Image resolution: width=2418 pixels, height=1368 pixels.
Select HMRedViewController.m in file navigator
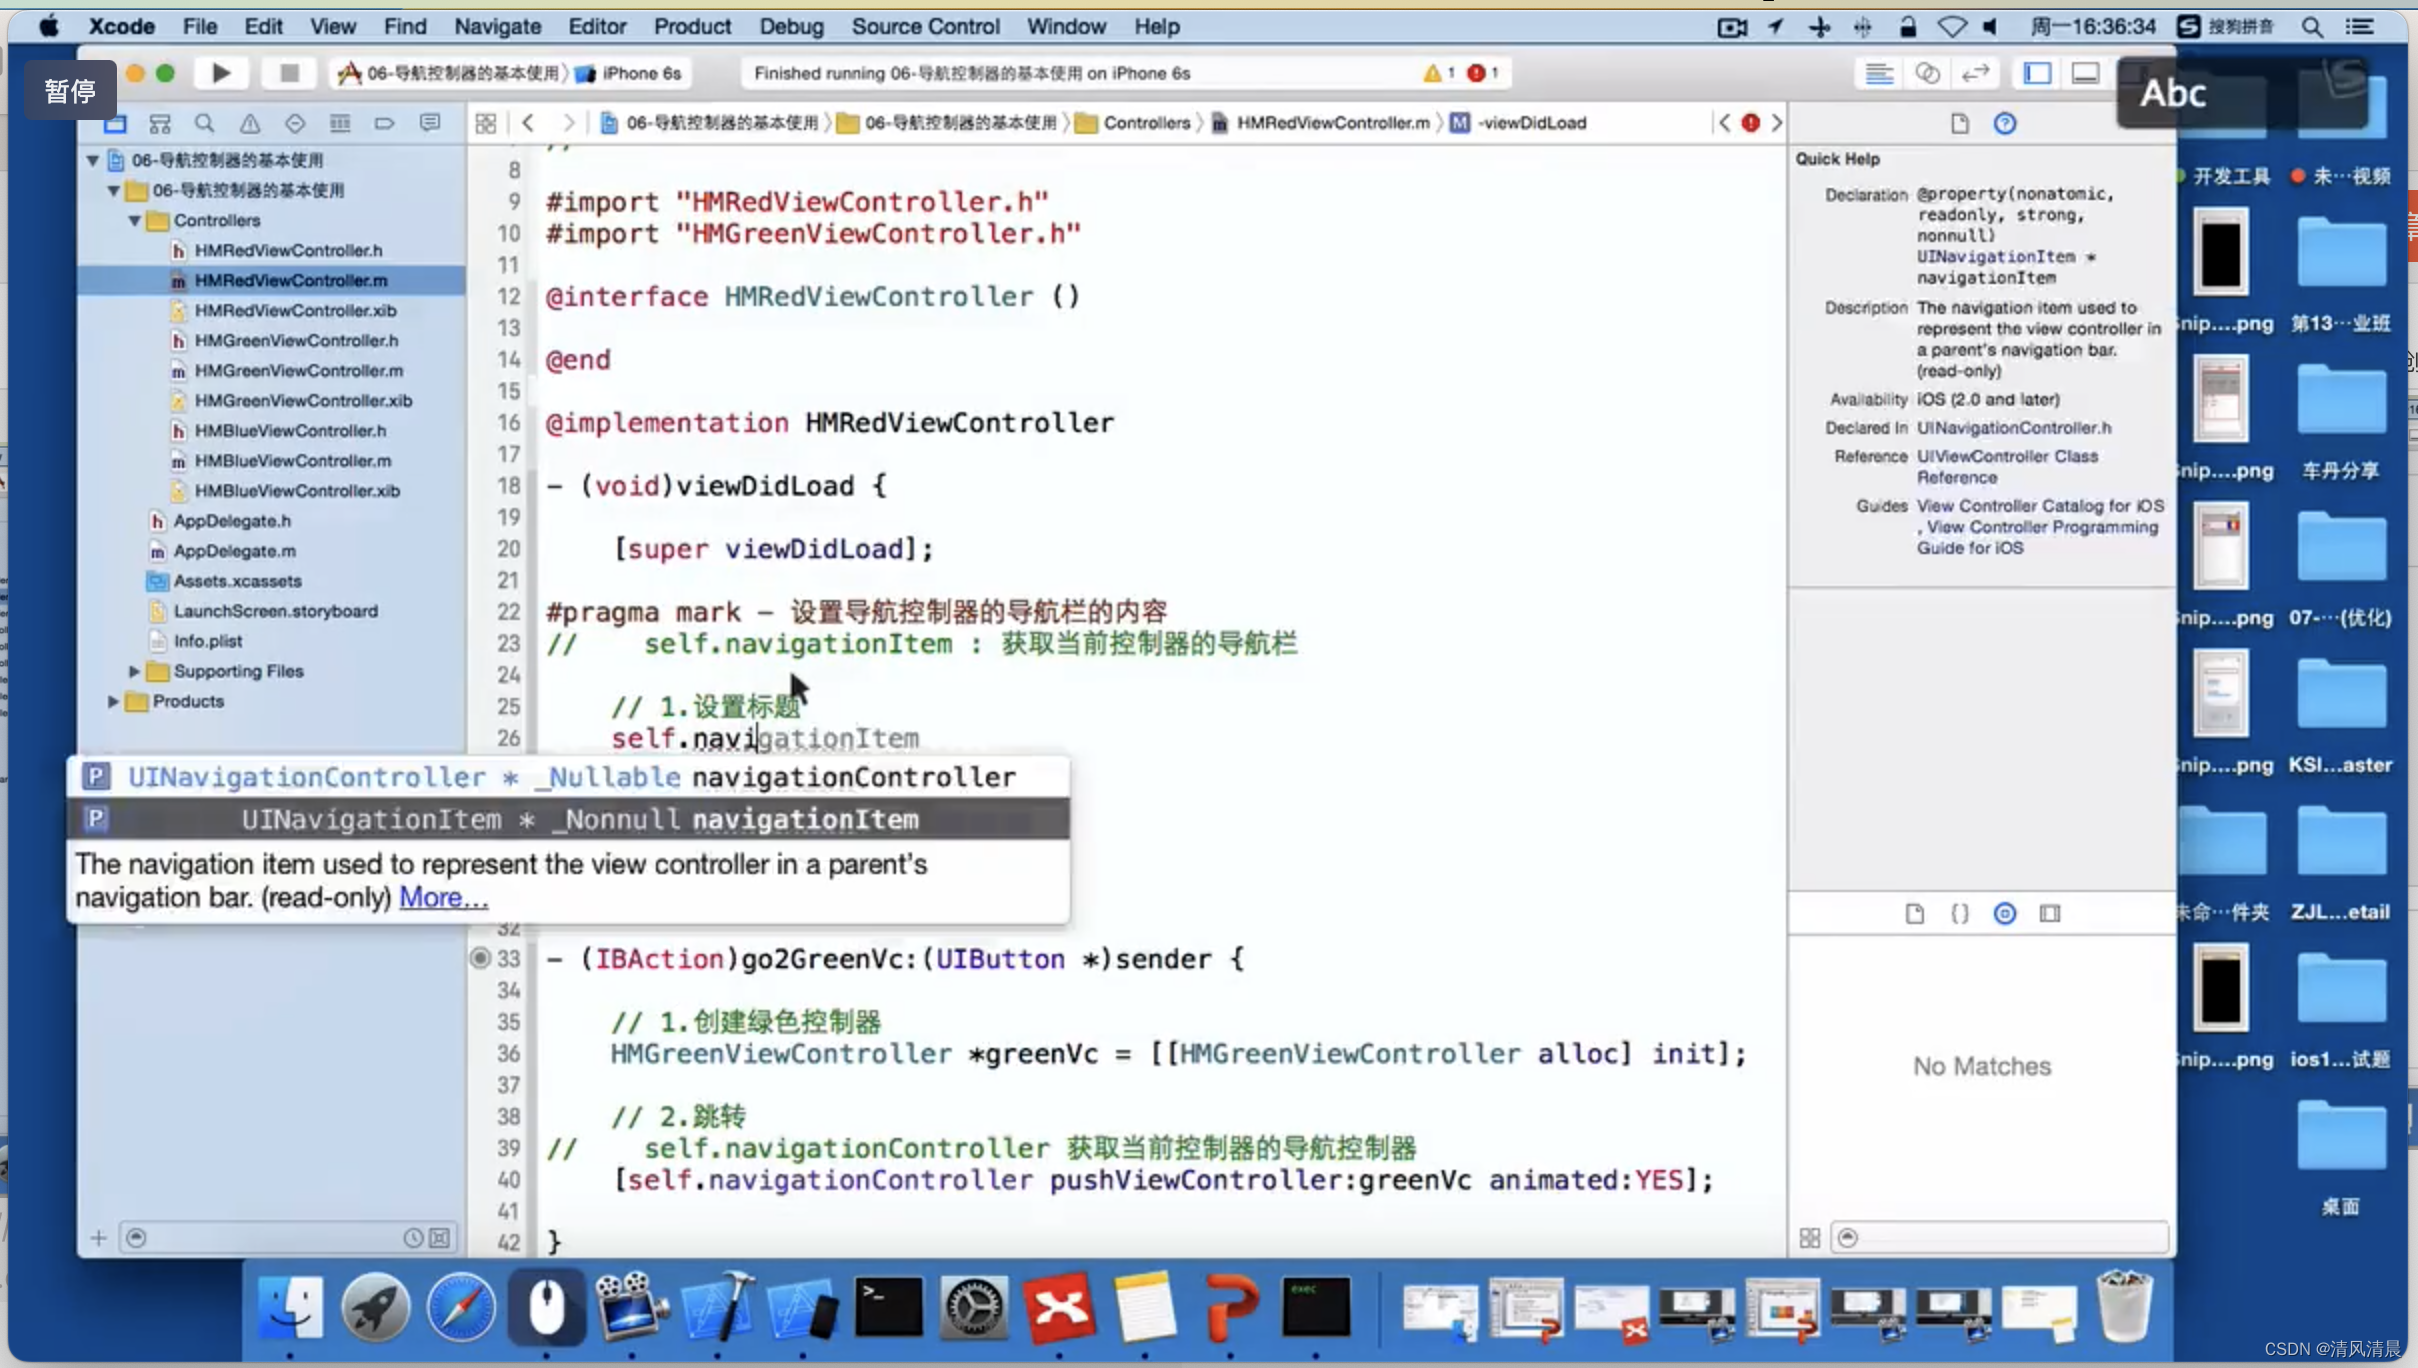[x=291, y=279]
